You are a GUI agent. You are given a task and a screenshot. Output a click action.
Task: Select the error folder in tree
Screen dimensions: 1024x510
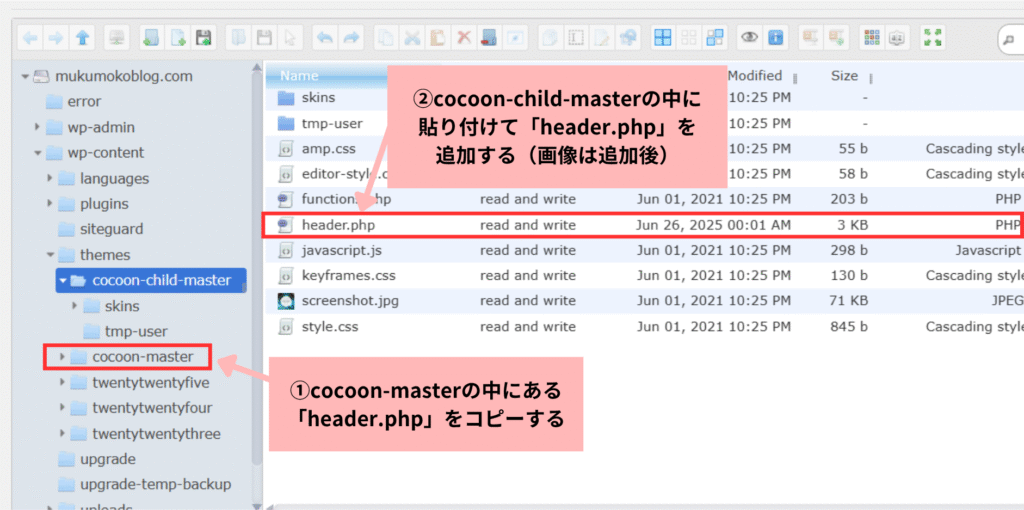click(73, 102)
